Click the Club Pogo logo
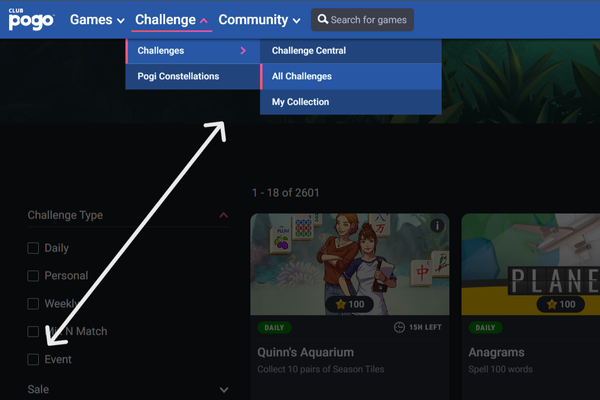The height and width of the screenshot is (400, 600). coord(31,19)
